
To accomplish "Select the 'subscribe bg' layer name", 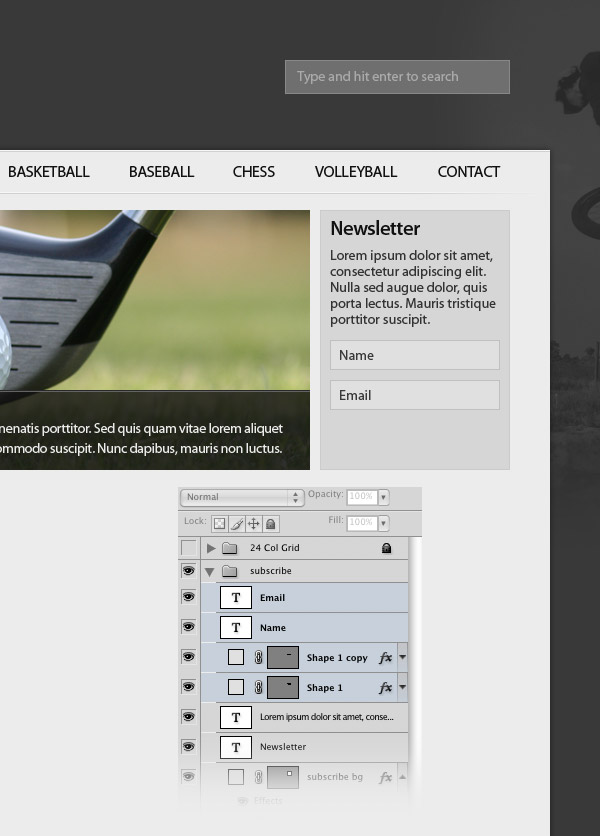I will (335, 777).
